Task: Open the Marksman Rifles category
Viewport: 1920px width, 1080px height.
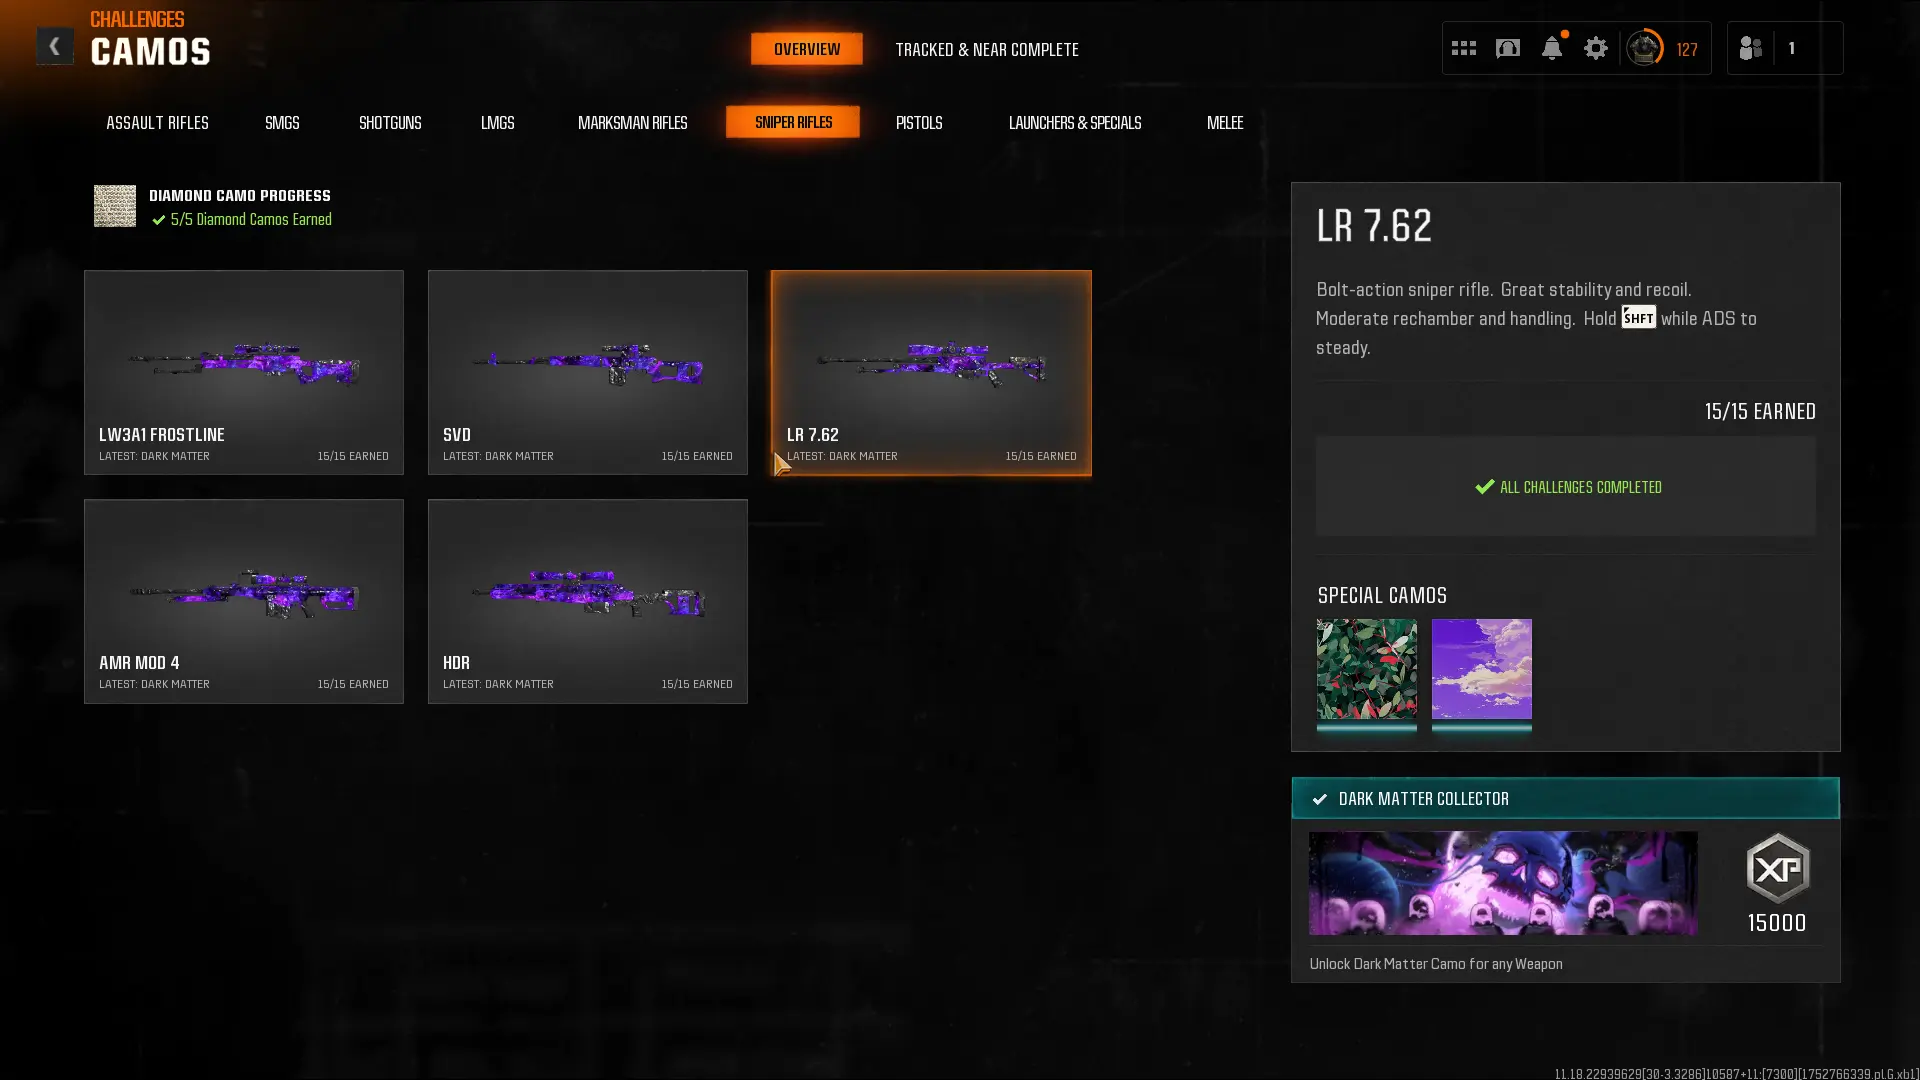Action: [632, 122]
